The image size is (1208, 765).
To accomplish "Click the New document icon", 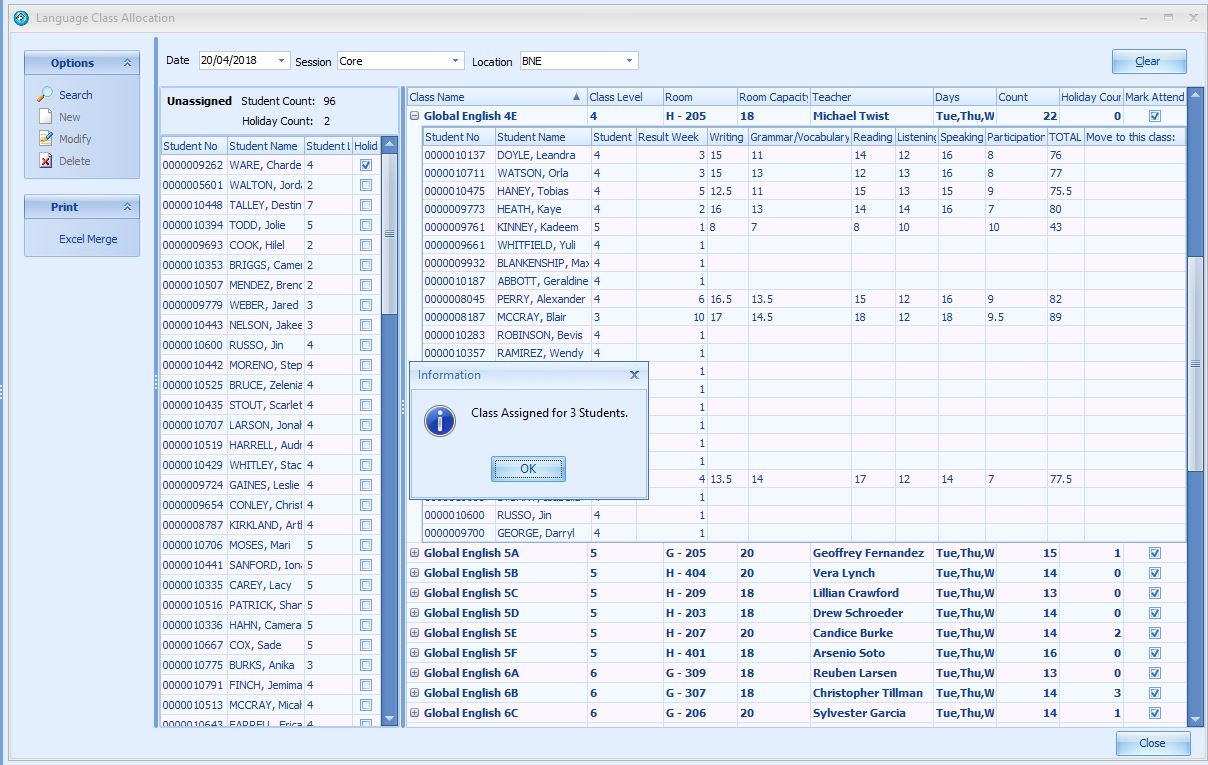I will 45,117.
